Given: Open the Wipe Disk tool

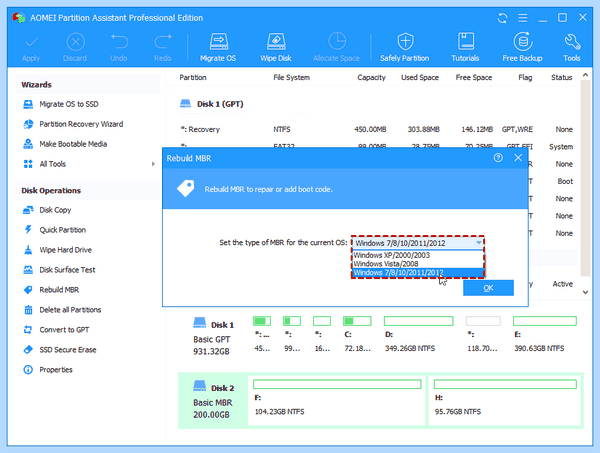Looking at the screenshot, I should pyautogui.click(x=276, y=48).
